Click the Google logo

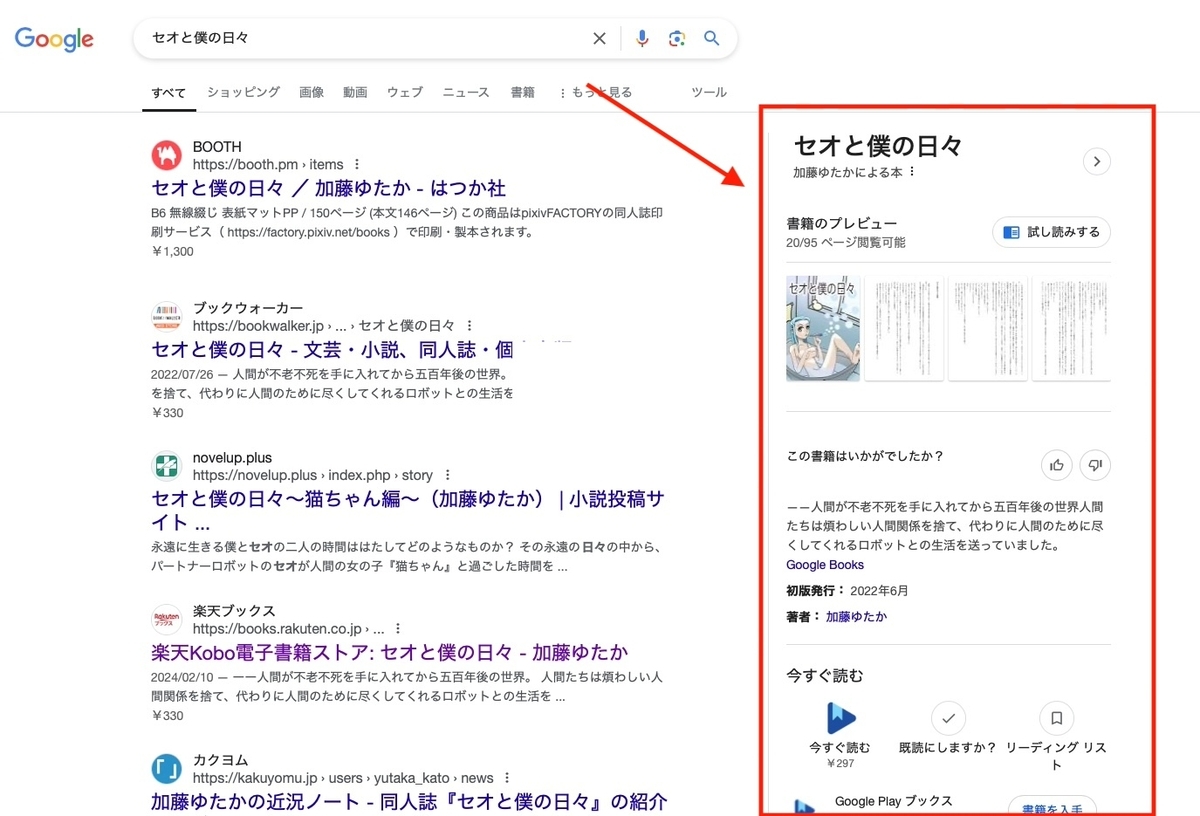coord(54,39)
